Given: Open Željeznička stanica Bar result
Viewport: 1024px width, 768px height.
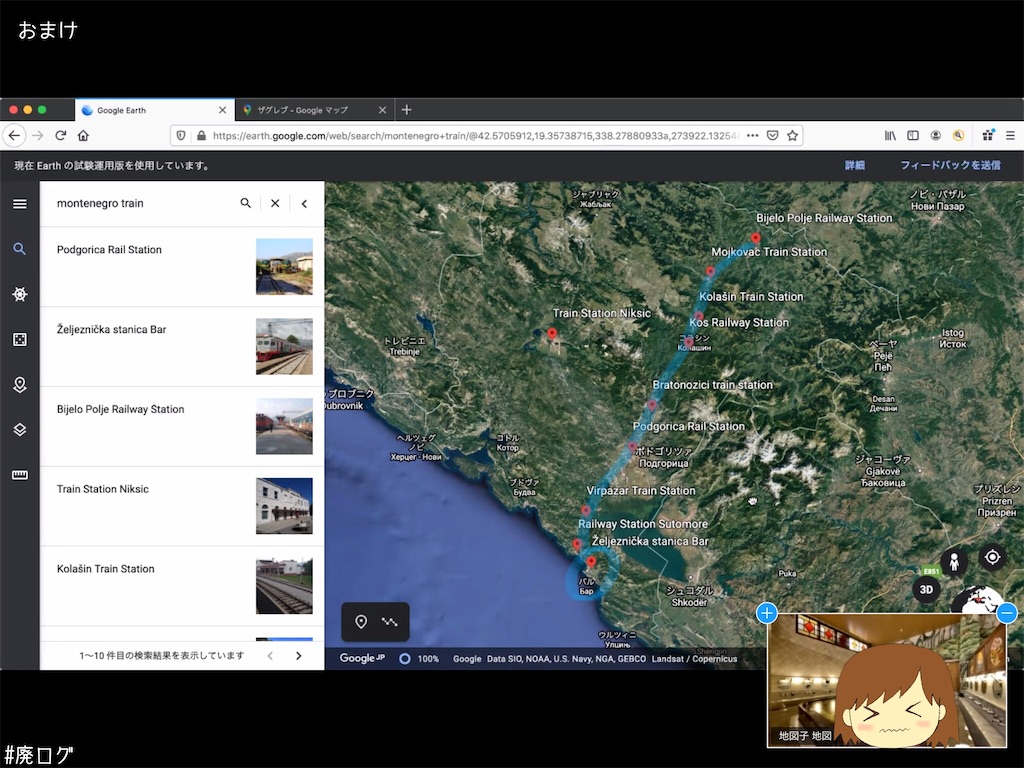Looking at the screenshot, I should [182, 347].
